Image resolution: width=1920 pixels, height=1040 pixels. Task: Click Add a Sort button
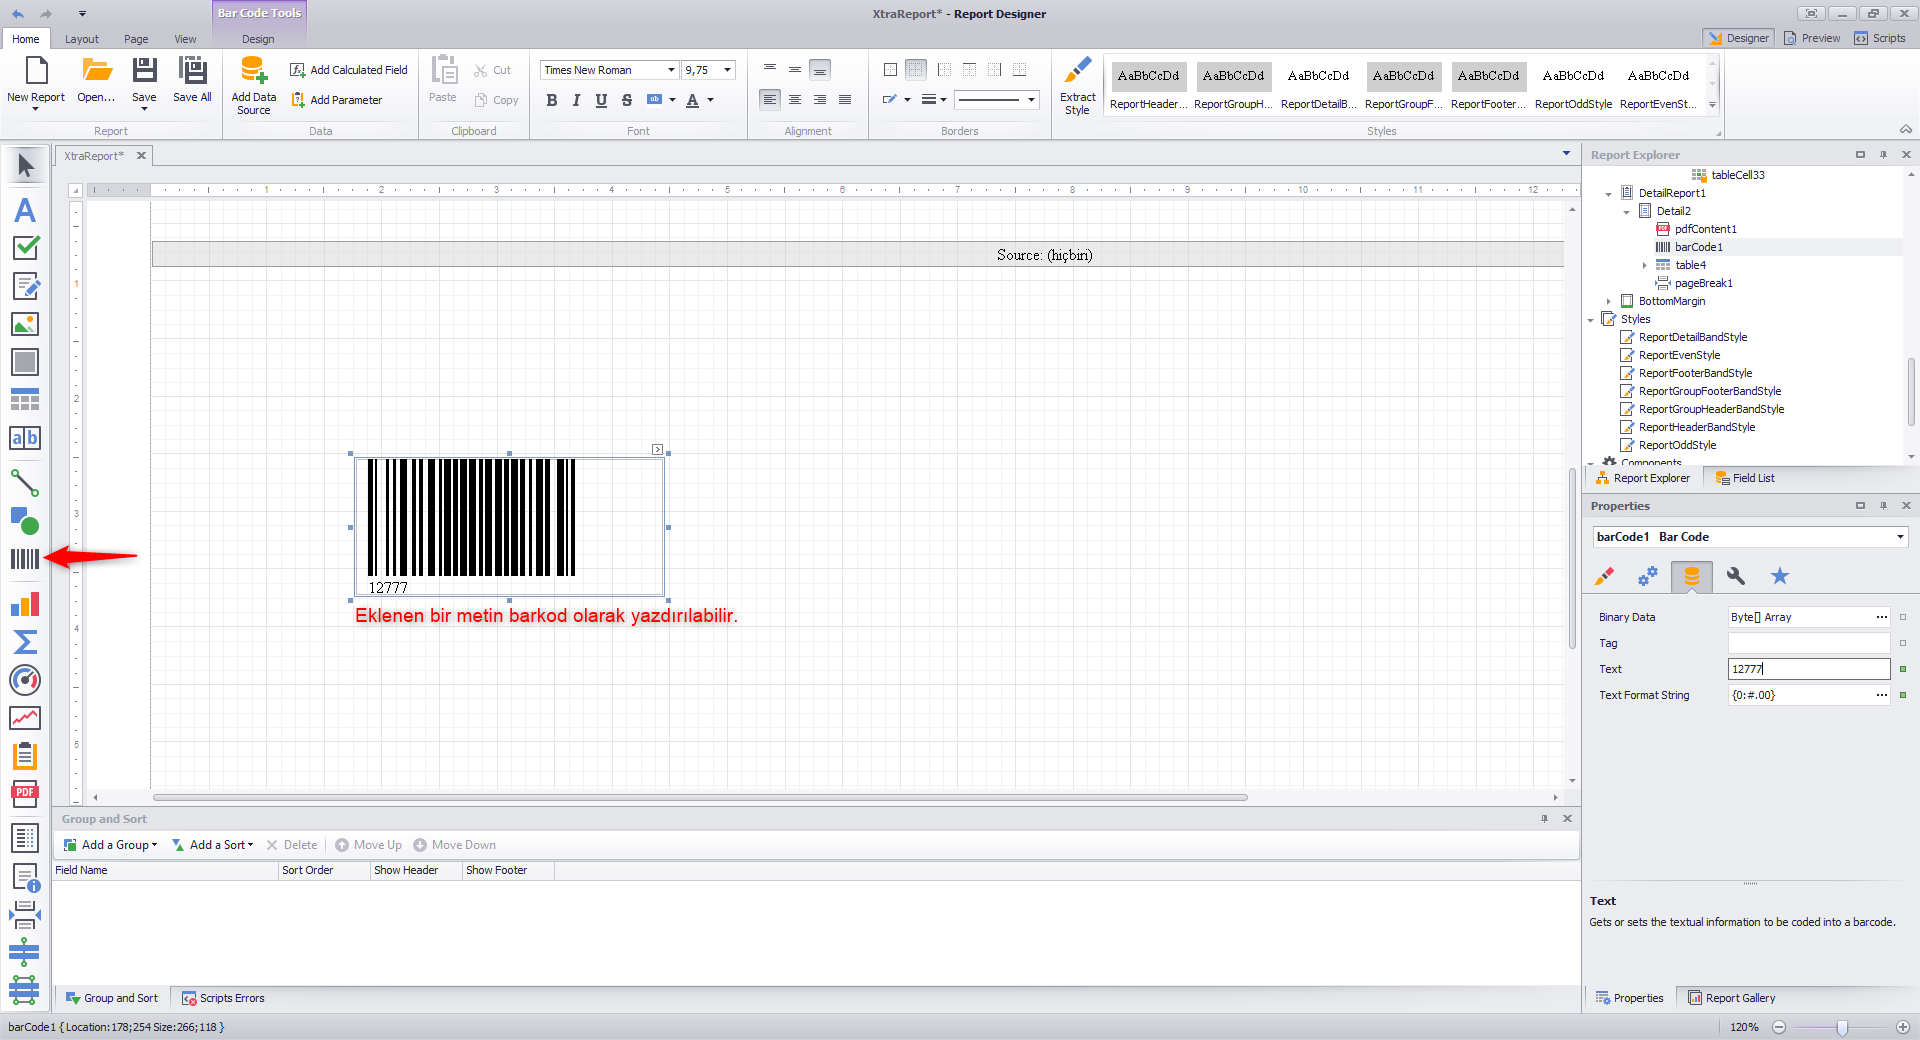coord(213,845)
